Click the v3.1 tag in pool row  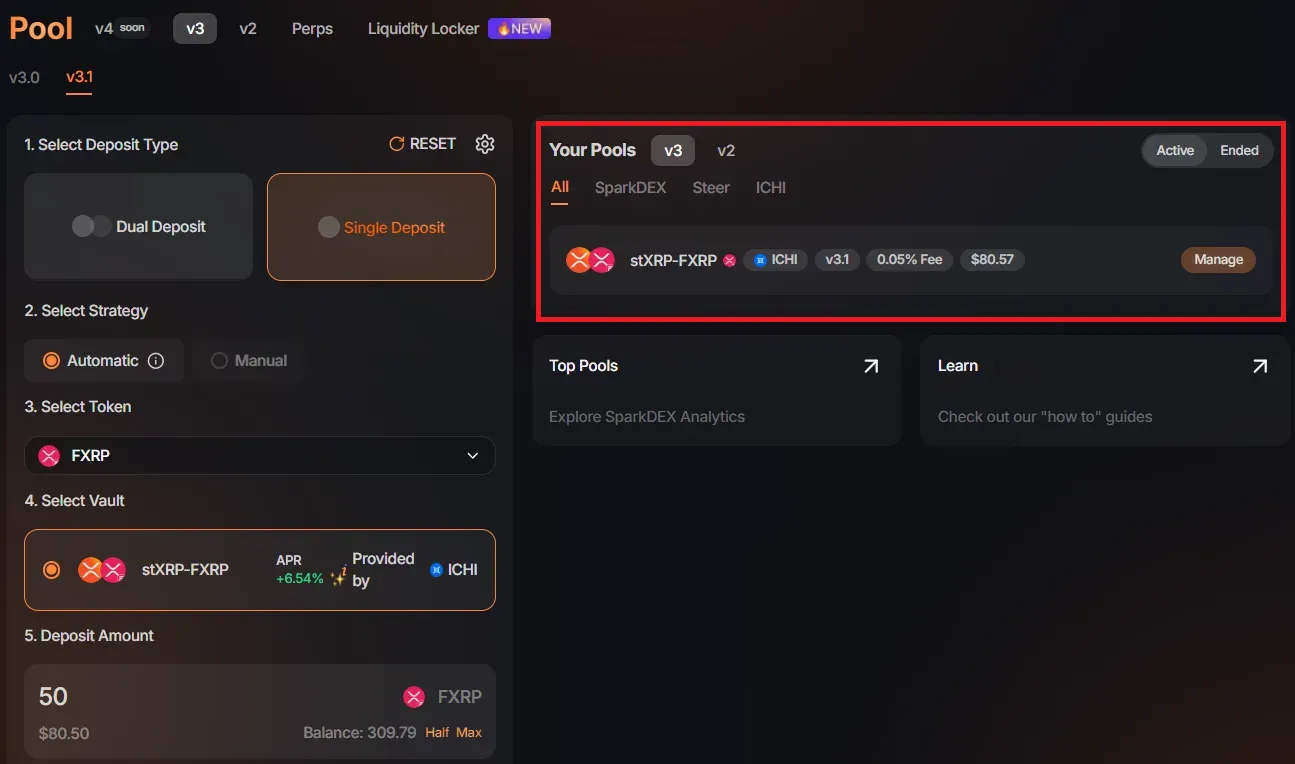pyautogui.click(x=837, y=260)
